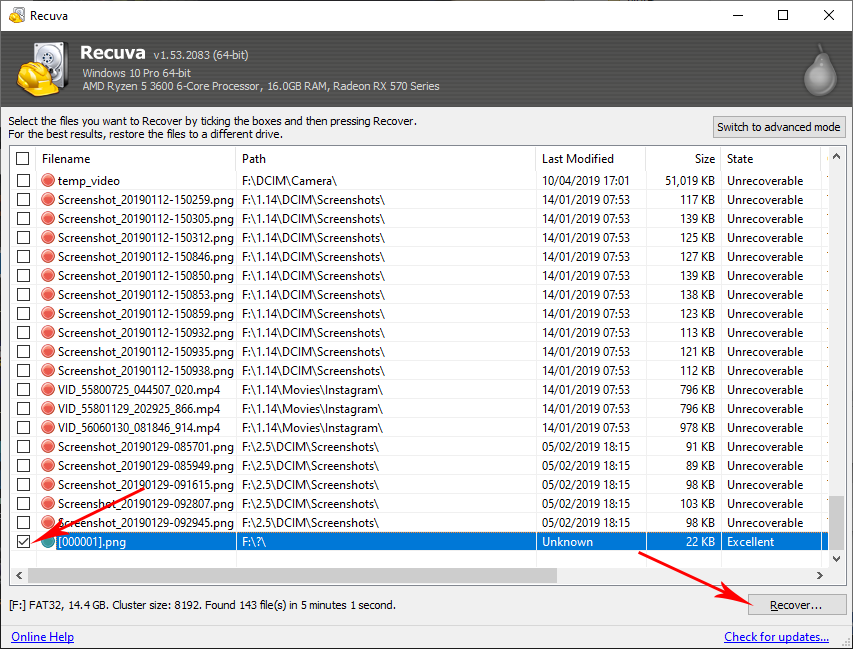The height and width of the screenshot is (649, 853).
Task: Maximize the Recuva window
Action: (x=783, y=15)
